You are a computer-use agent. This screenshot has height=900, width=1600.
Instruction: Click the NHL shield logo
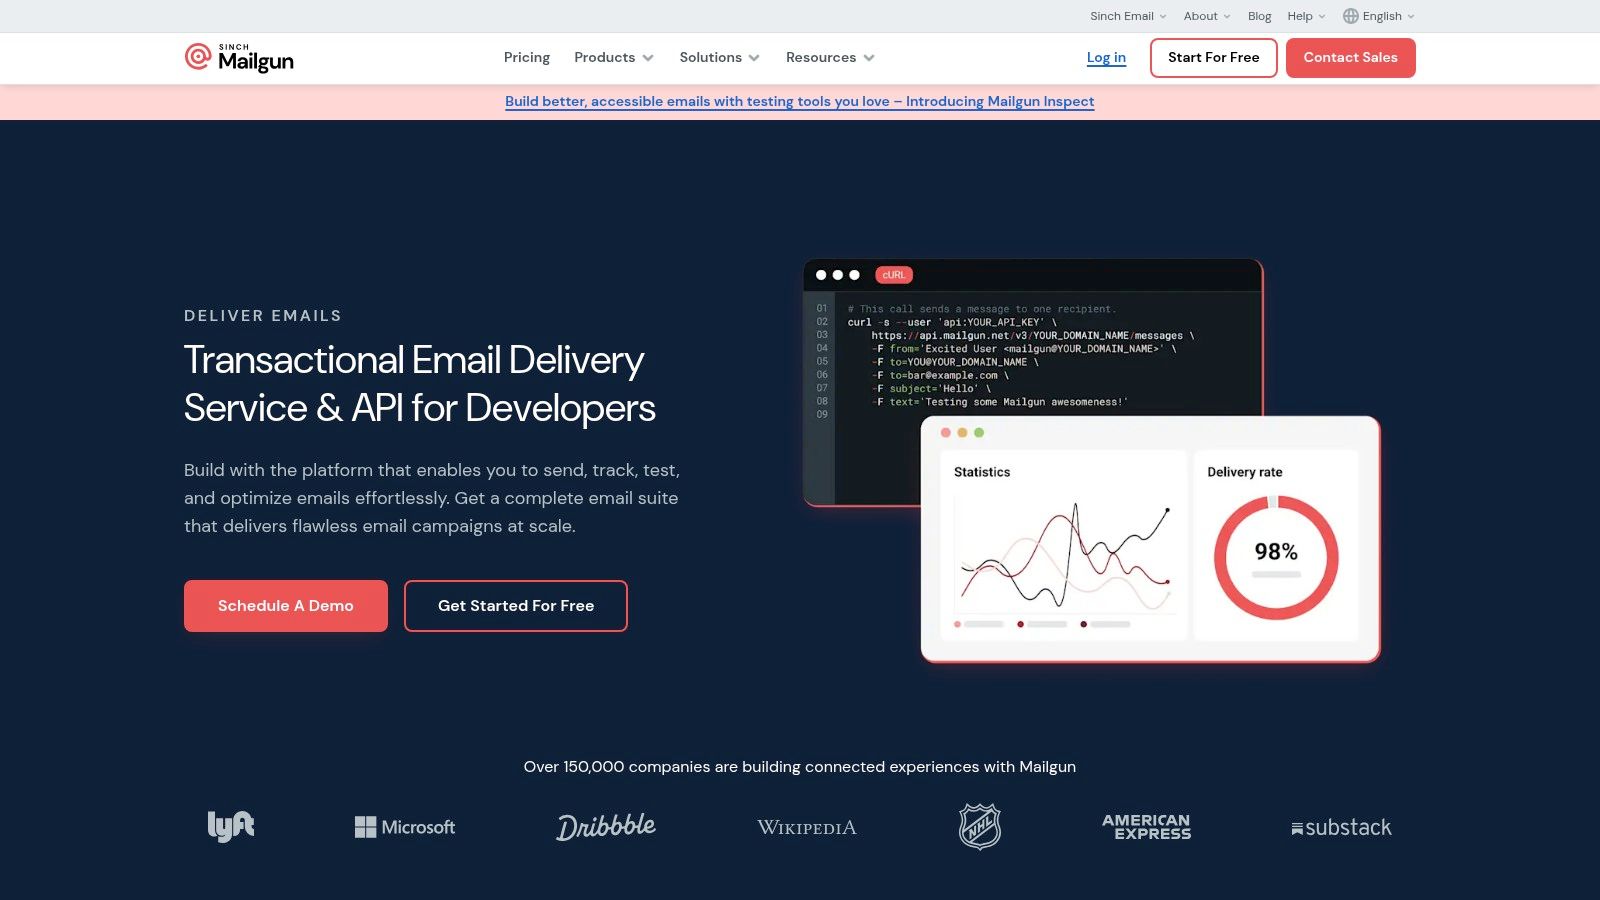click(980, 826)
